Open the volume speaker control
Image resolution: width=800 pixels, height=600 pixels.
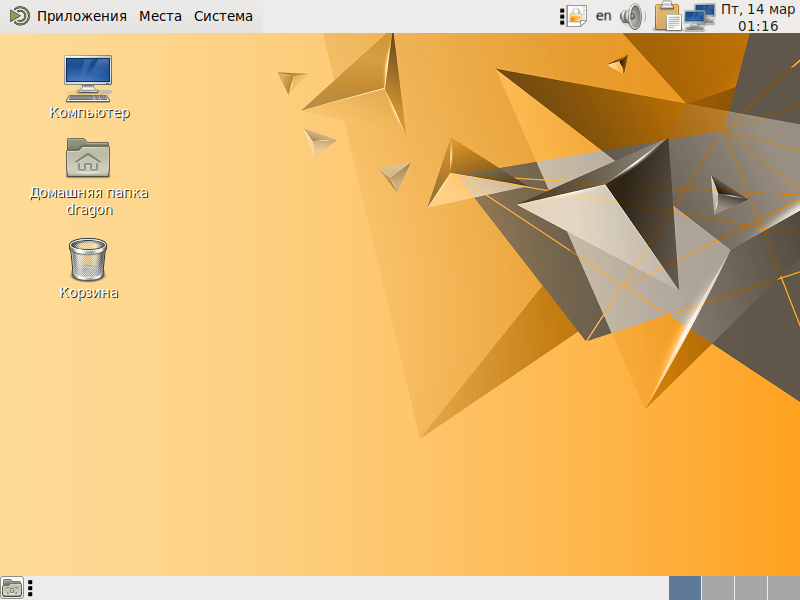633,16
